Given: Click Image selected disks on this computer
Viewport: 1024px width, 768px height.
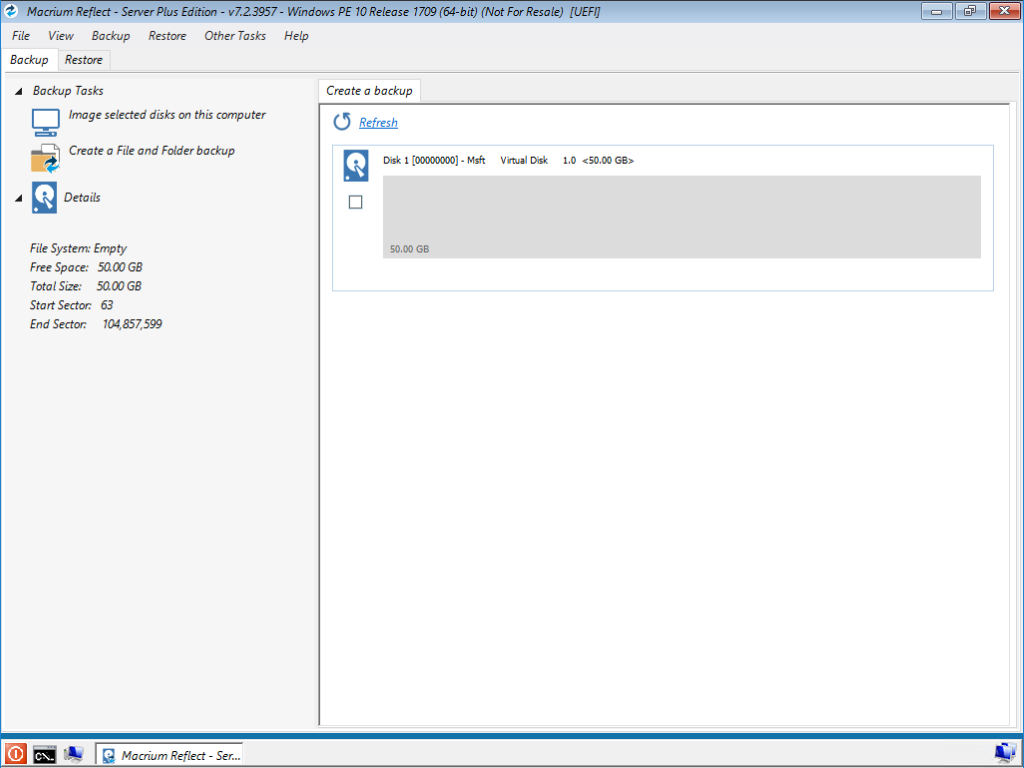Looking at the screenshot, I should pos(167,115).
